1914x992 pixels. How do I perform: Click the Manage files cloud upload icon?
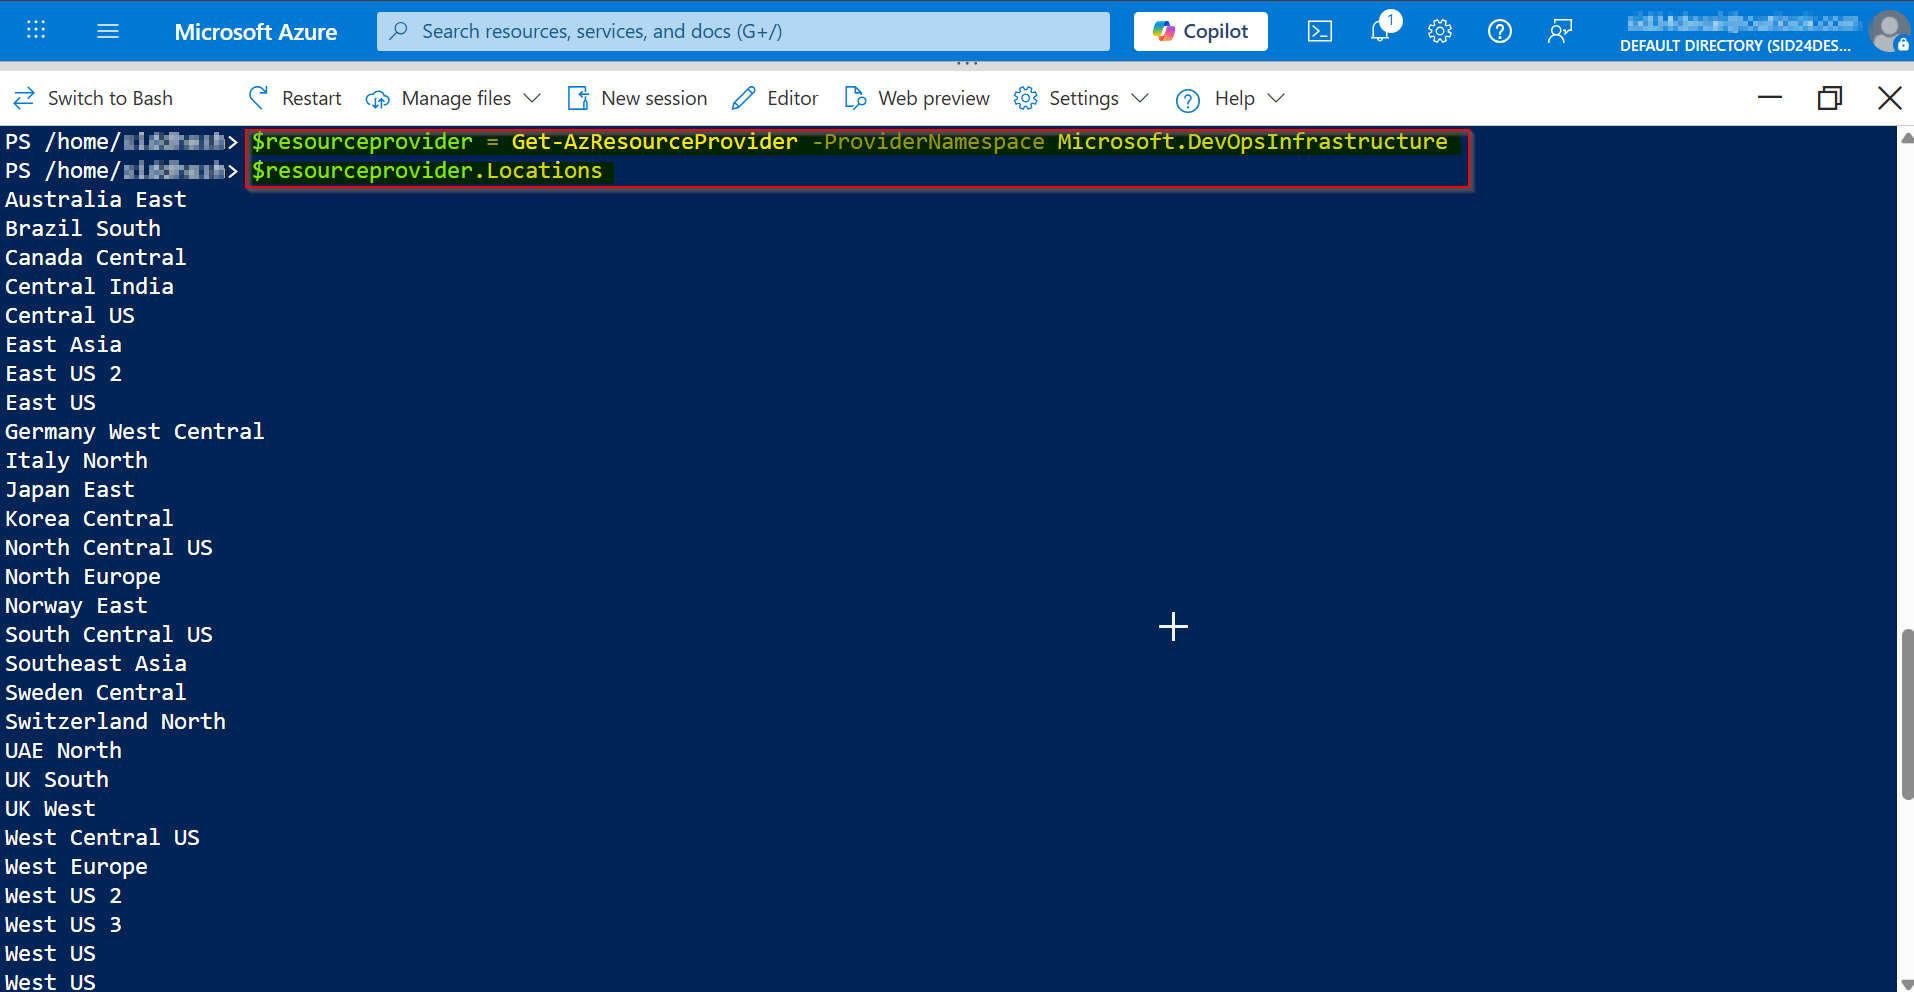coord(378,99)
